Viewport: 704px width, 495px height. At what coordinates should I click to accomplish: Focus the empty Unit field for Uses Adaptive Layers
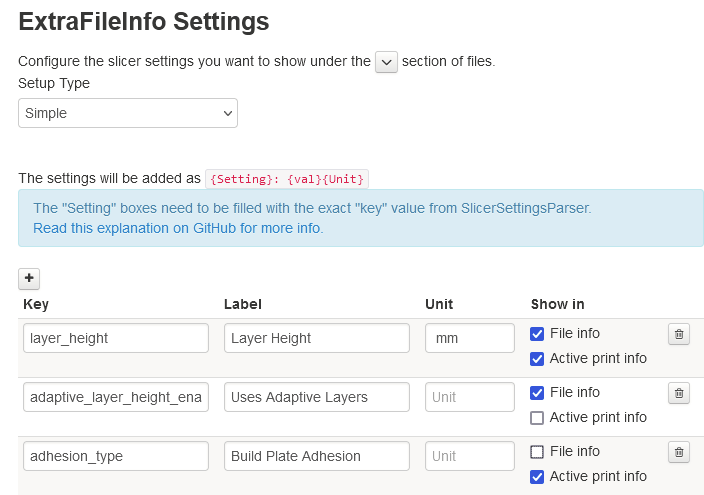point(470,397)
